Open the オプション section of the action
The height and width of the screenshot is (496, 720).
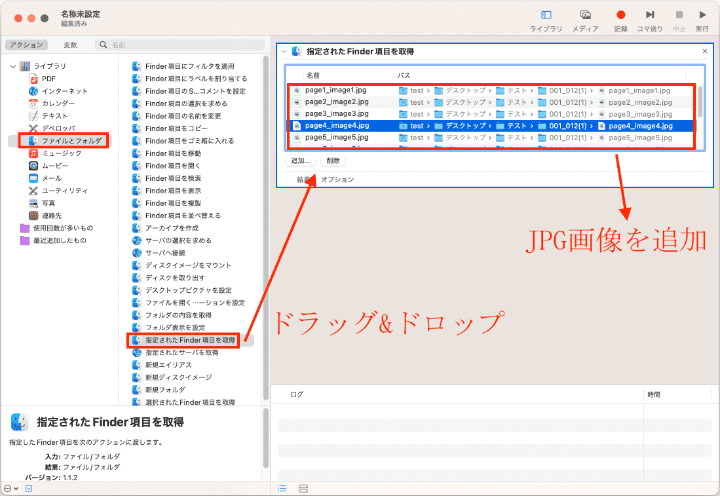pos(337,179)
